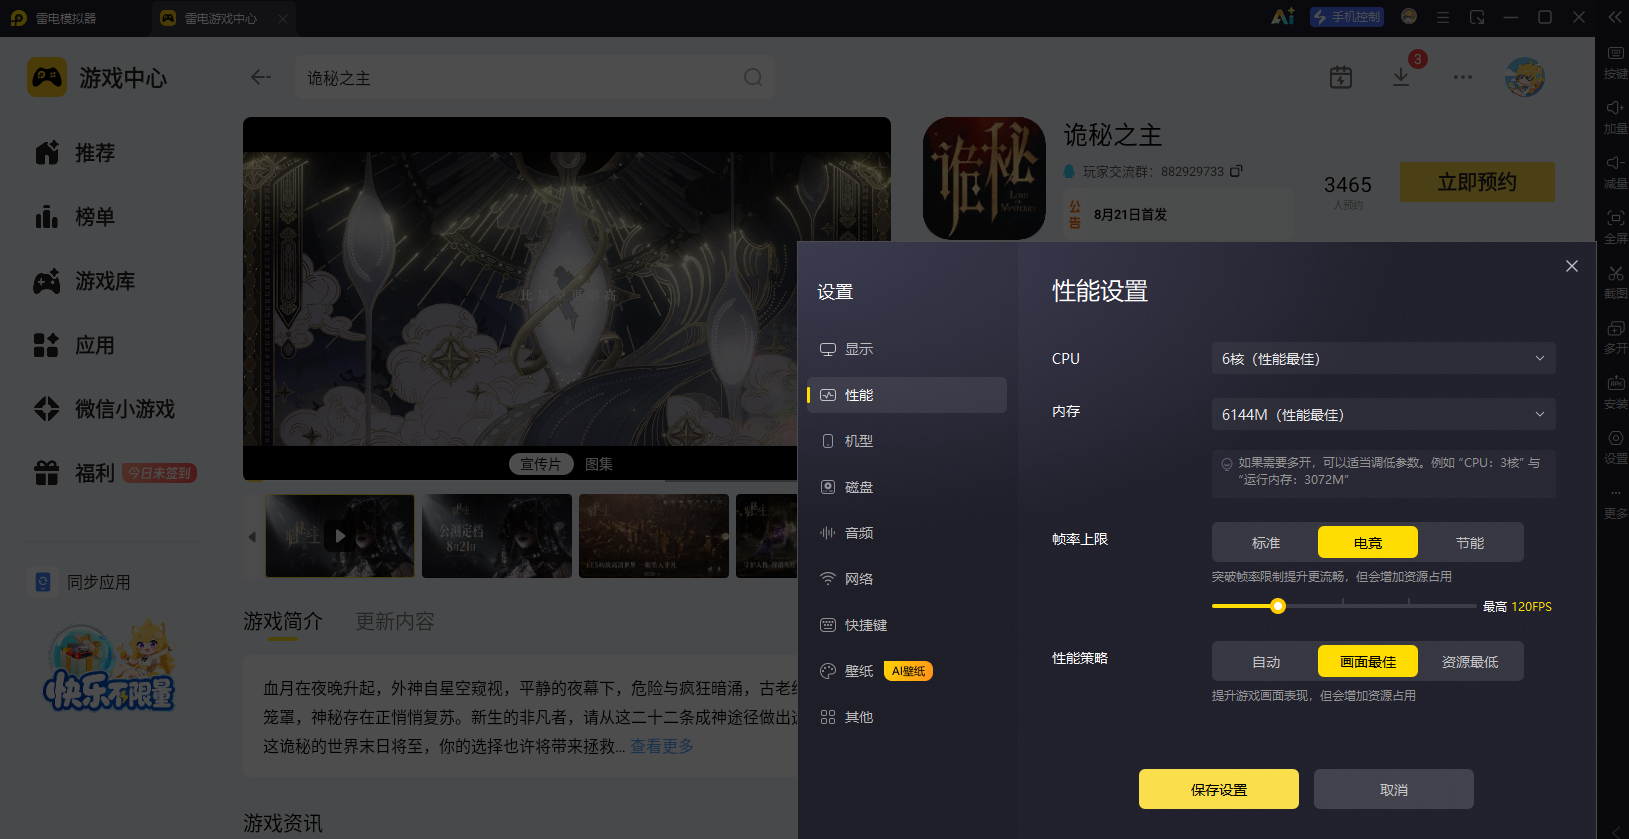Open the downloads icon with badge
Image resolution: width=1629 pixels, height=839 pixels.
(x=1401, y=77)
